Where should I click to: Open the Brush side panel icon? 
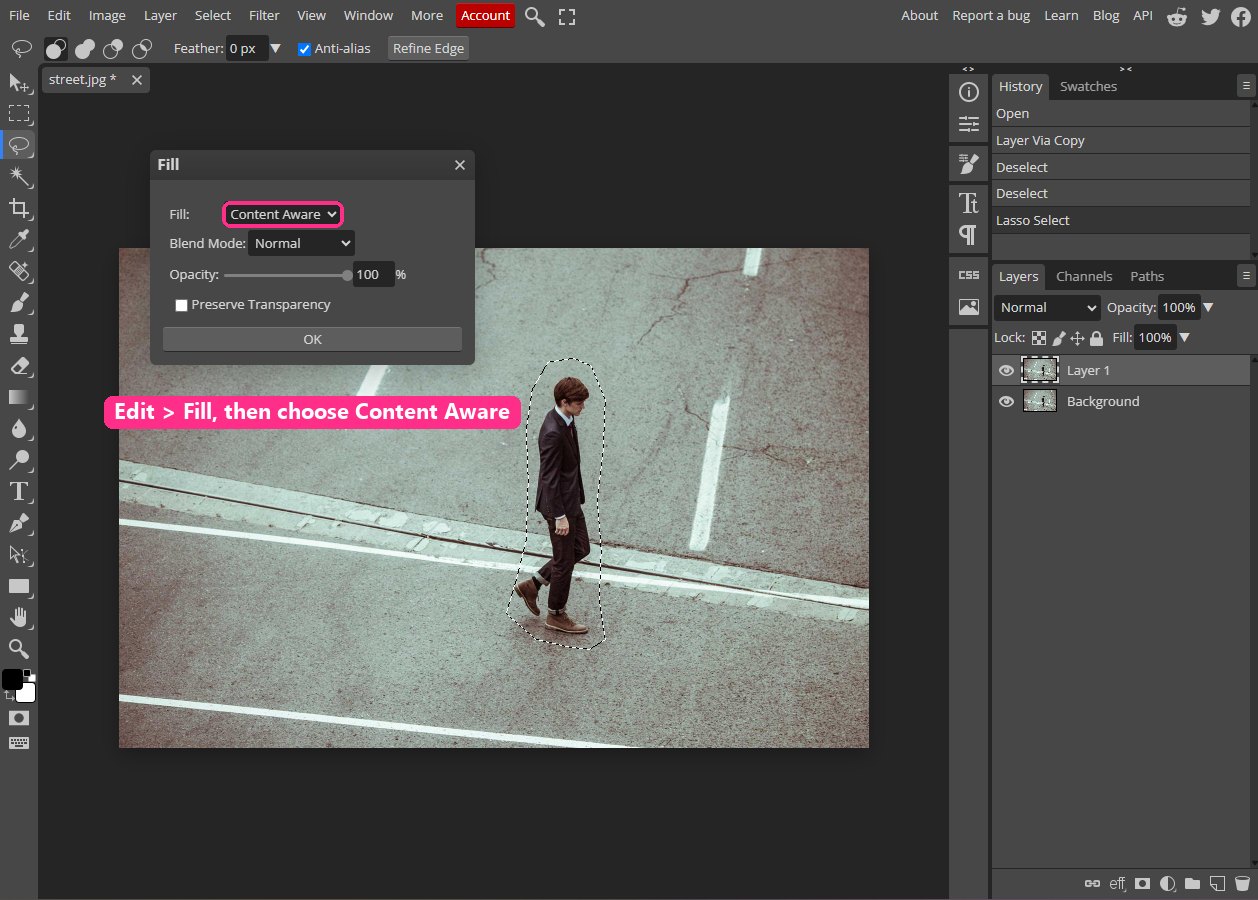pyautogui.click(x=968, y=164)
